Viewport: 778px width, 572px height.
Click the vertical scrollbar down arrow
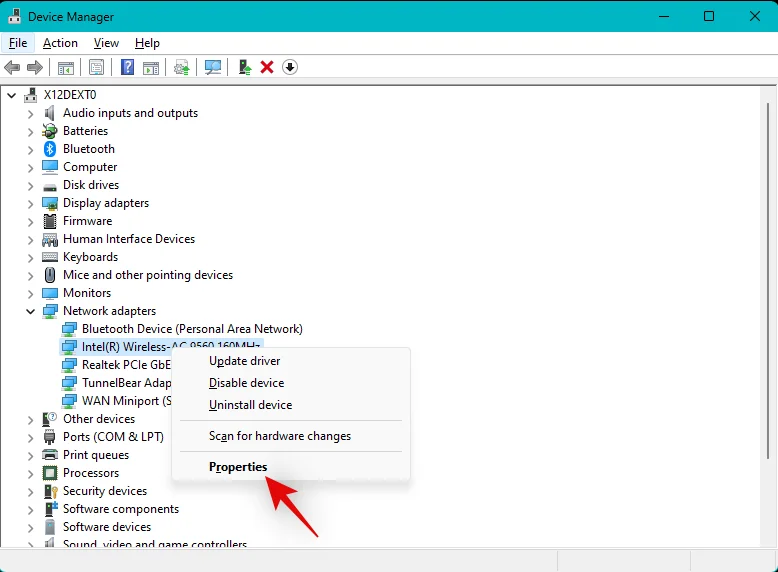click(x=769, y=540)
